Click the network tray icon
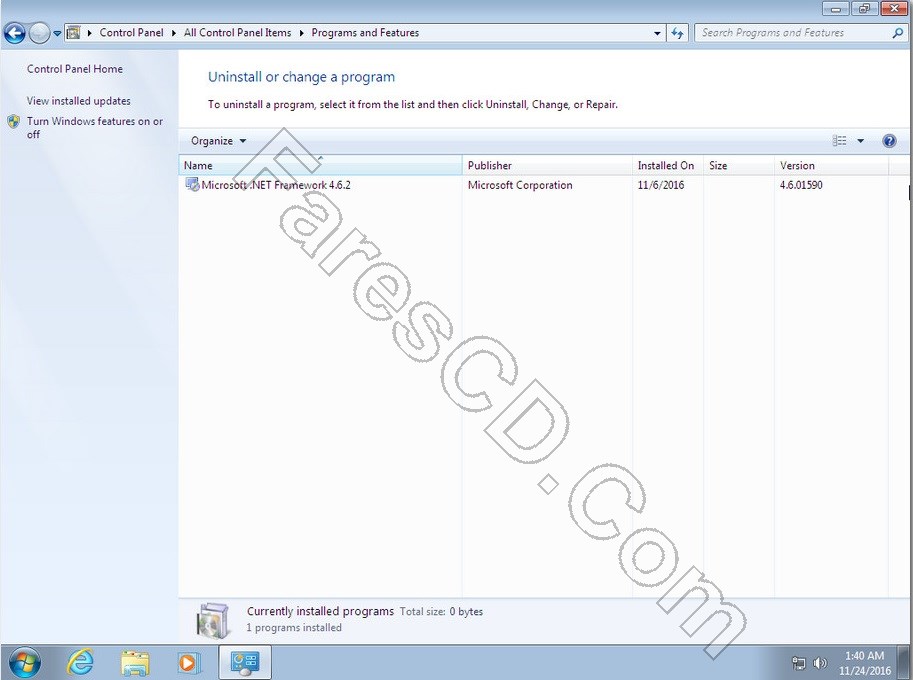Viewport: 913px width, 680px height. pyautogui.click(x=799, y=663)
